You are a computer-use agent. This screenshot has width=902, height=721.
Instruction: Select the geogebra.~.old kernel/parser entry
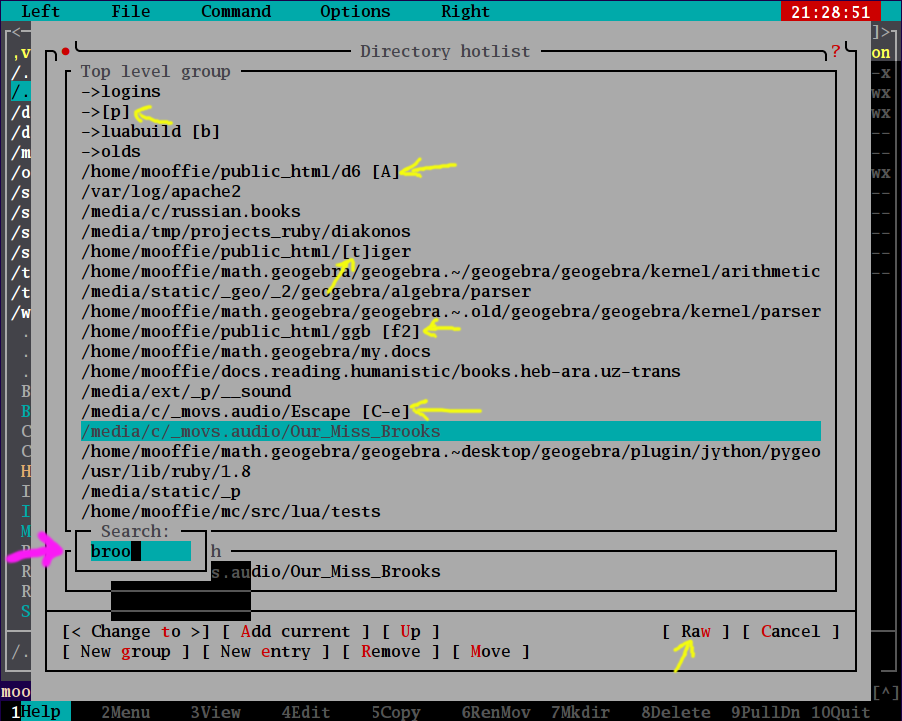point(451,311)
